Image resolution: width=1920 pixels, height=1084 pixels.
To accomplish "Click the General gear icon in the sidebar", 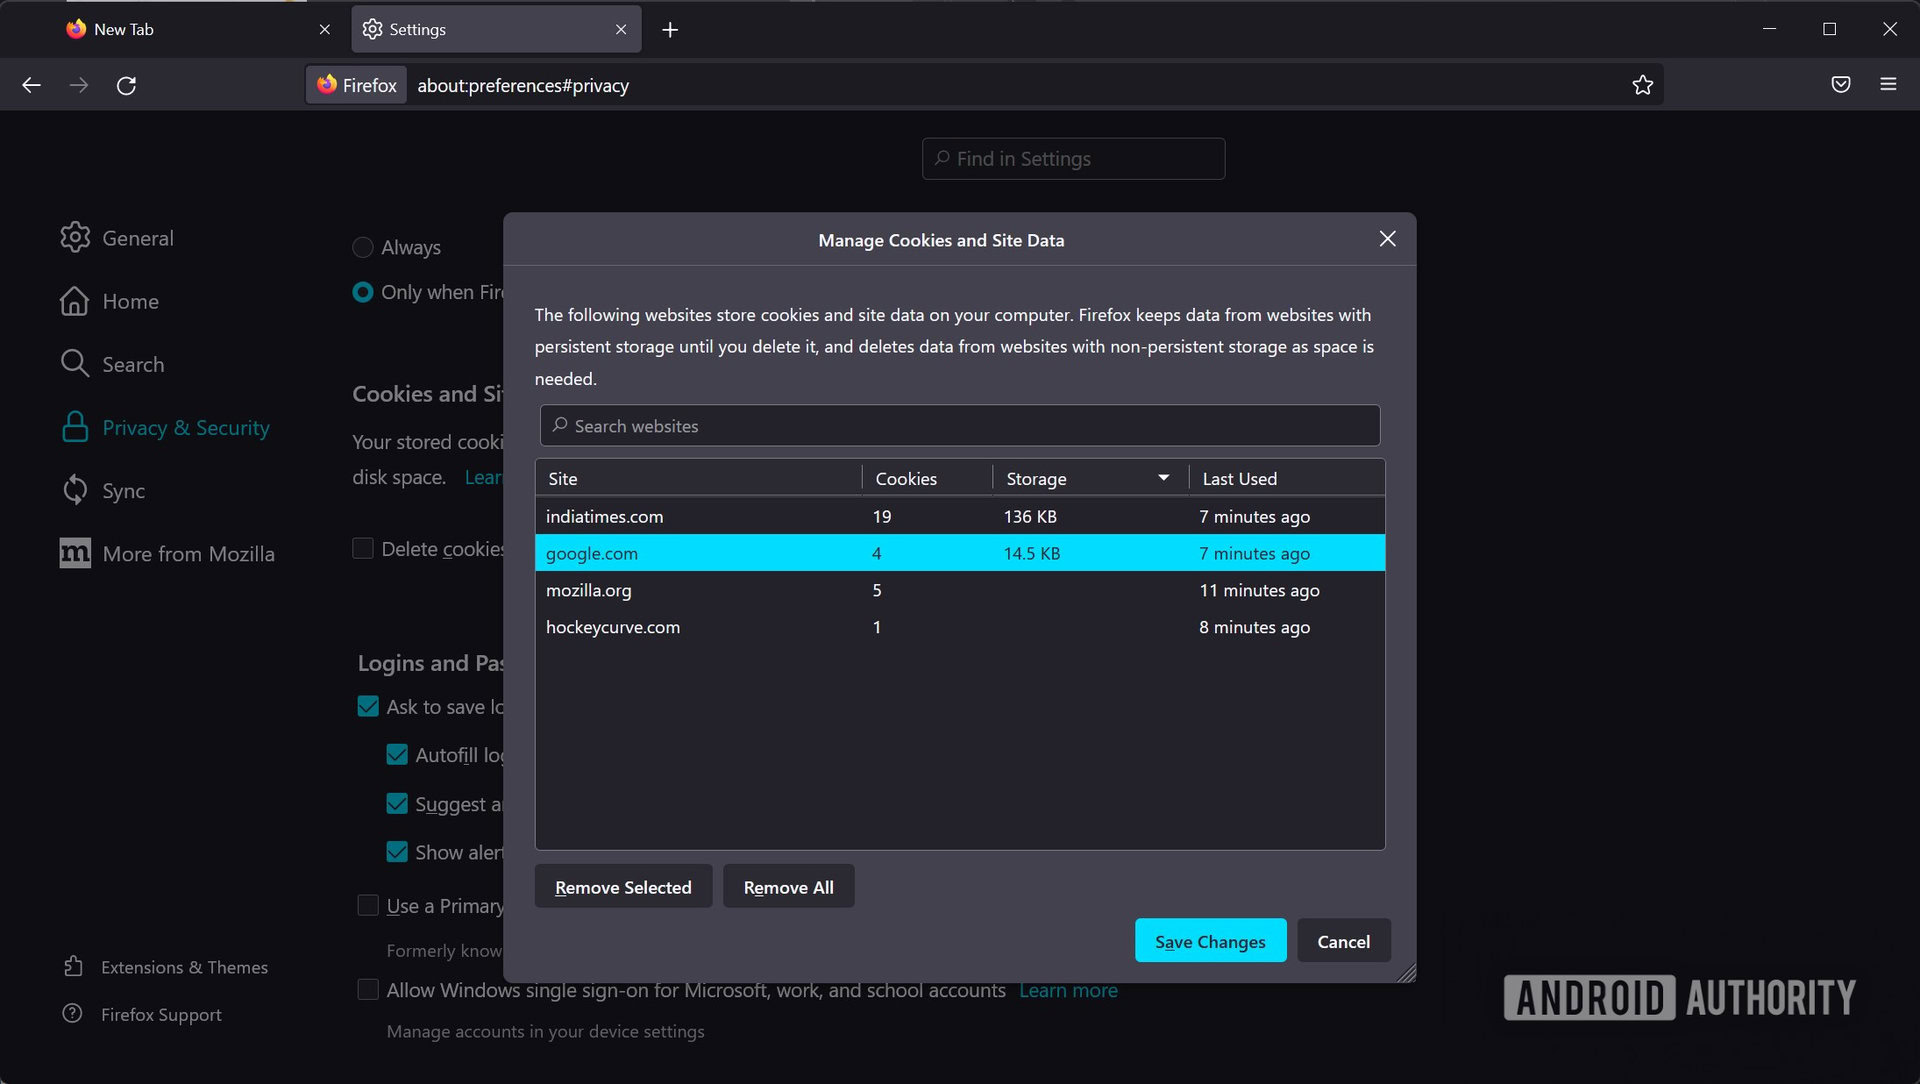I will point(75,237).
